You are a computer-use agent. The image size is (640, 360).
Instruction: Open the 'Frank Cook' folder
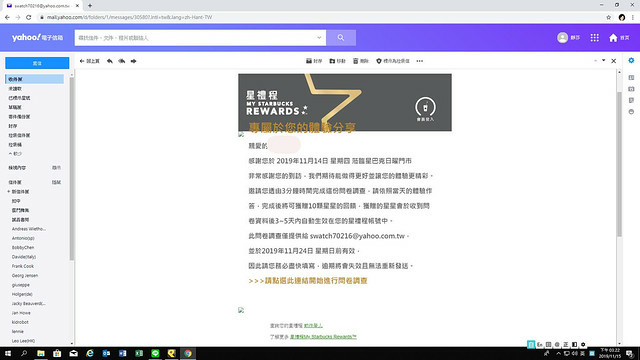click(22, 266)
